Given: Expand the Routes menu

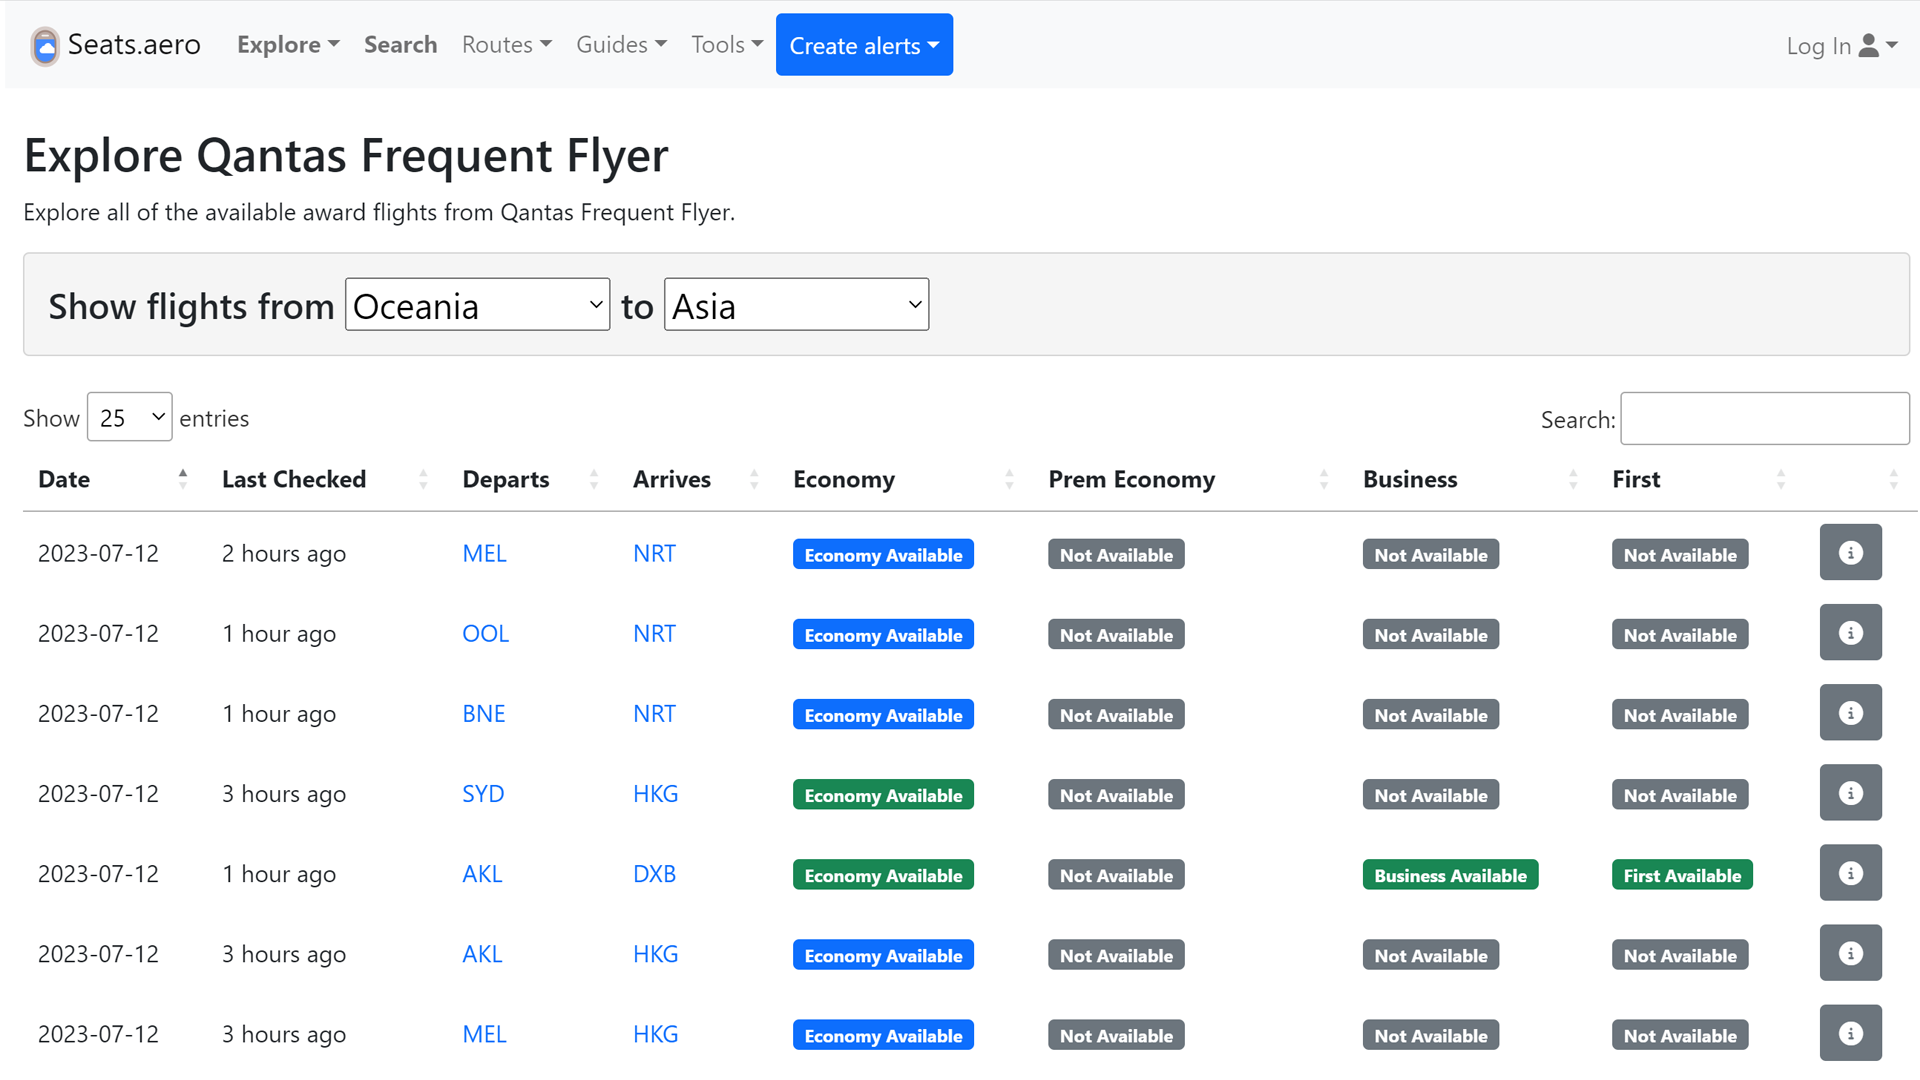Looking at the screenshot, I should click(x=506, y=45).
